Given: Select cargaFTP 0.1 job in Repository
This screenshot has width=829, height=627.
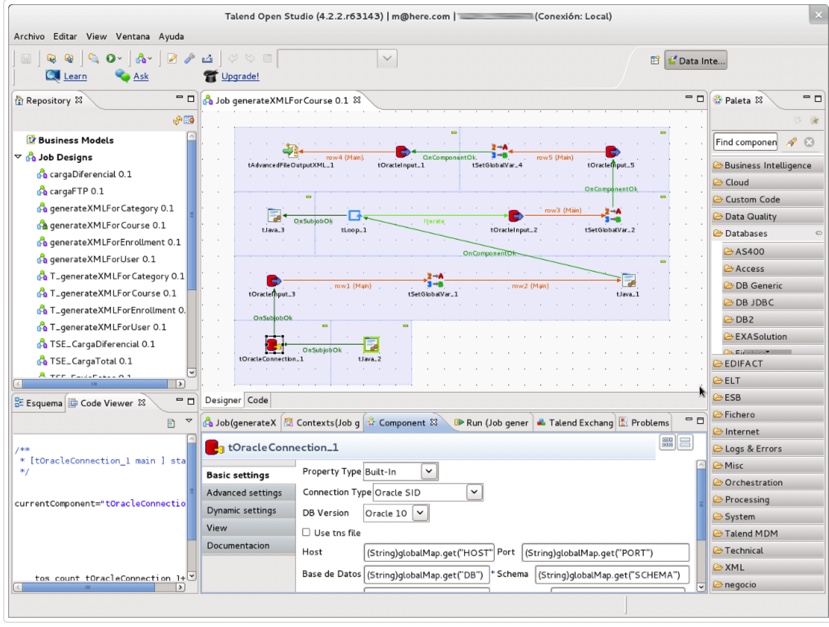Looking at the screenshot, I should (x=77, y=191).
